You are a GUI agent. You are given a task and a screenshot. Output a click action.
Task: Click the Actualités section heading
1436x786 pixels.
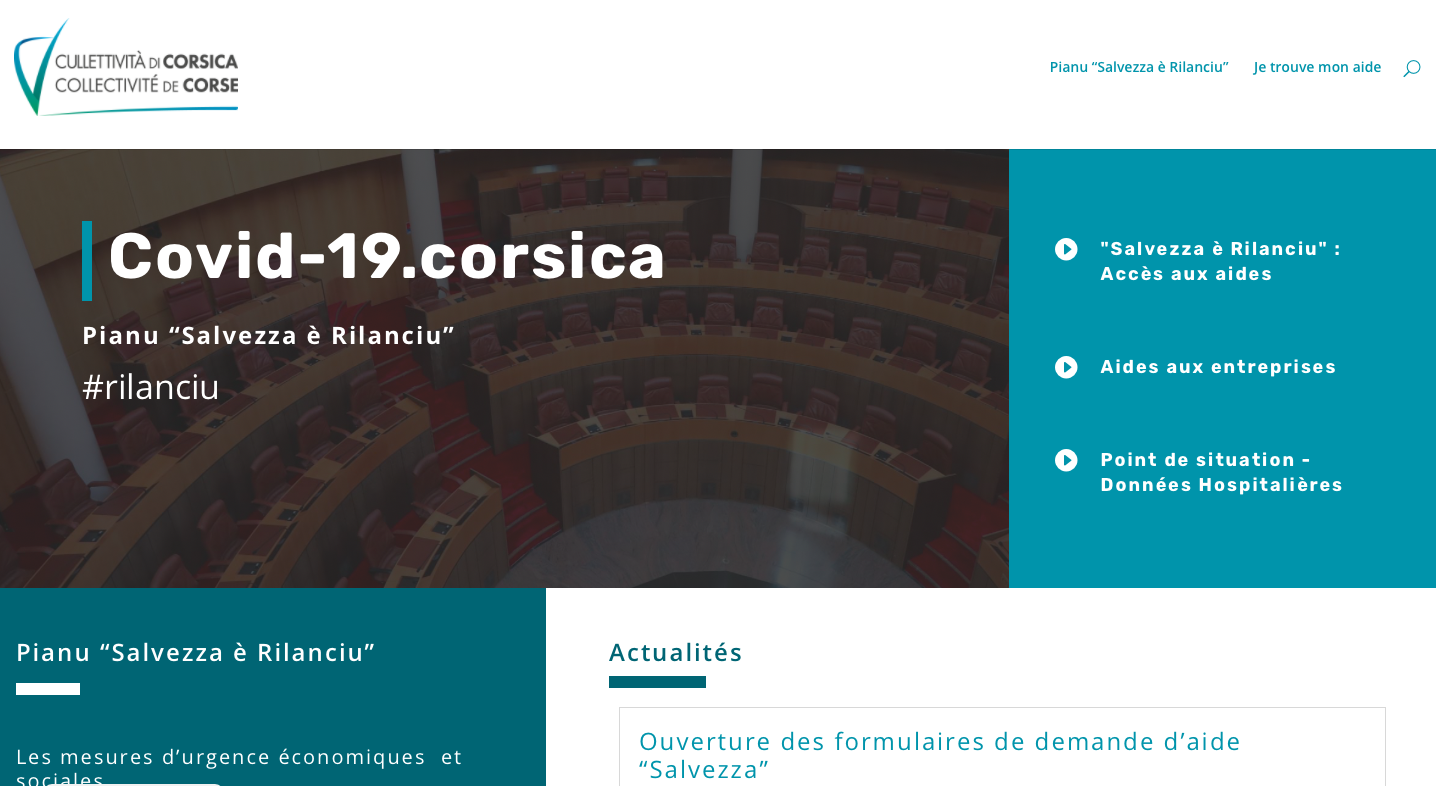point(676,652)
